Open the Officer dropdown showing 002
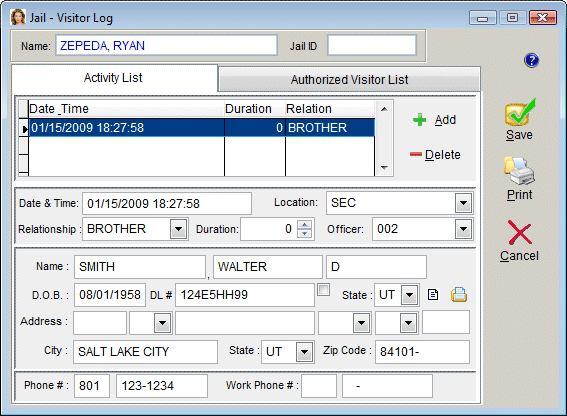The height and width of the screenshot is (416, 567). [x=463, y=229]
